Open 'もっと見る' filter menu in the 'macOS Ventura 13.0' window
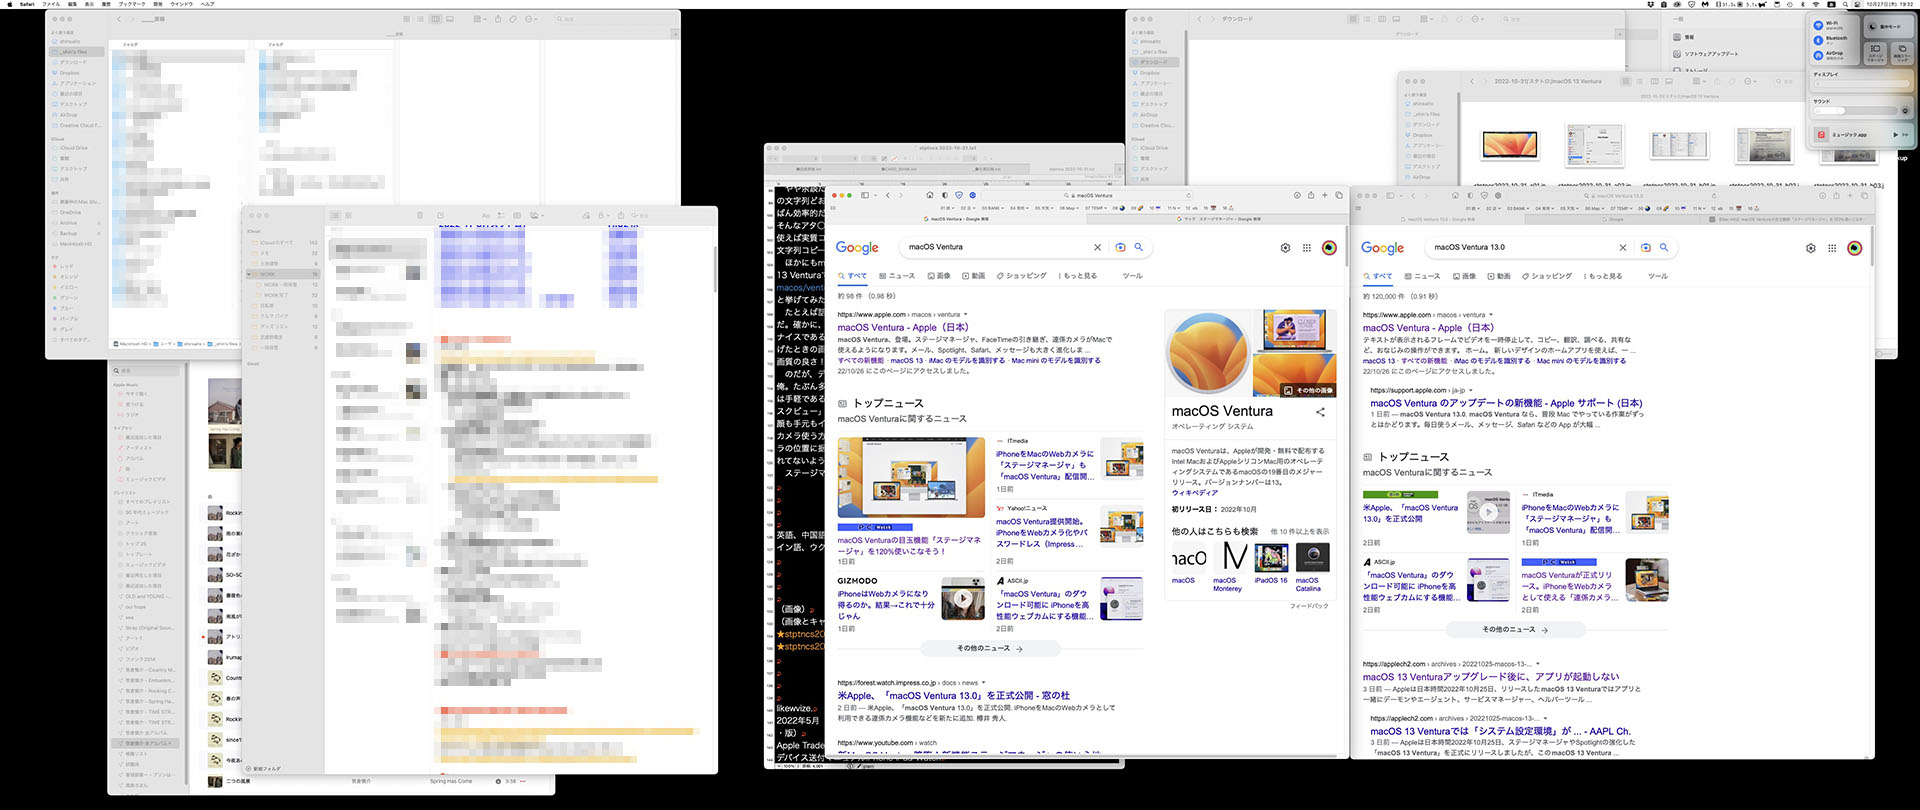Screen dimensions: 1920x810 click(1603, 276)
